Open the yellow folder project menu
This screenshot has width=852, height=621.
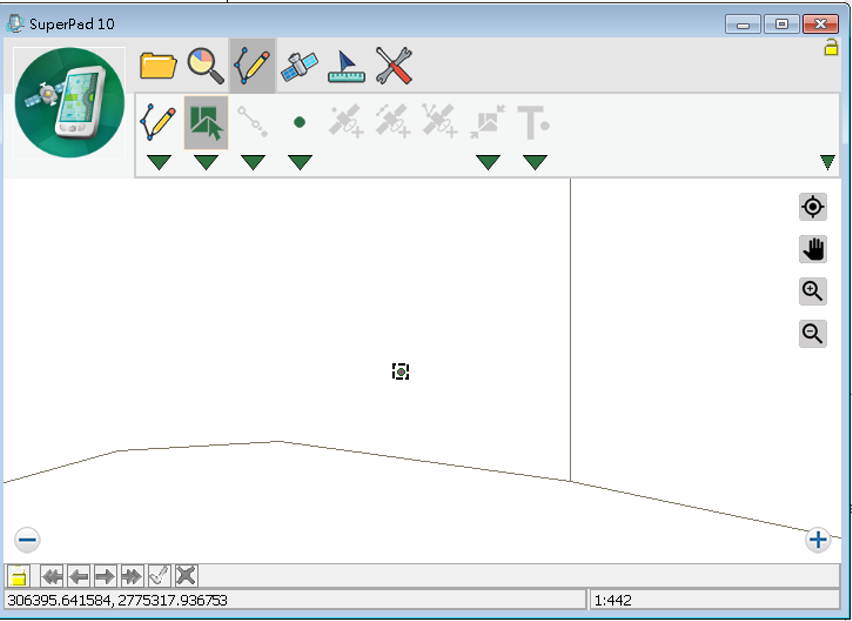(x=158, y=66)
